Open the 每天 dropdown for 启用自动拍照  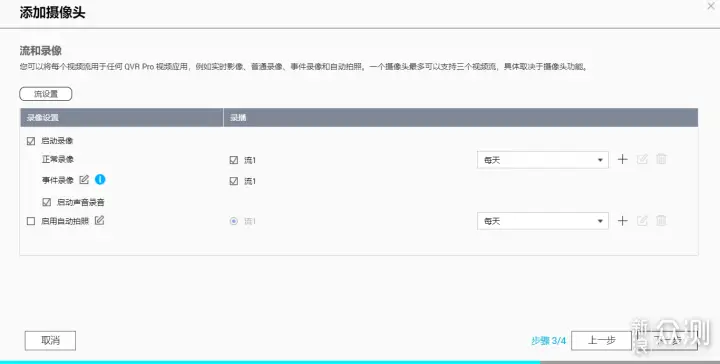point(543,221)
